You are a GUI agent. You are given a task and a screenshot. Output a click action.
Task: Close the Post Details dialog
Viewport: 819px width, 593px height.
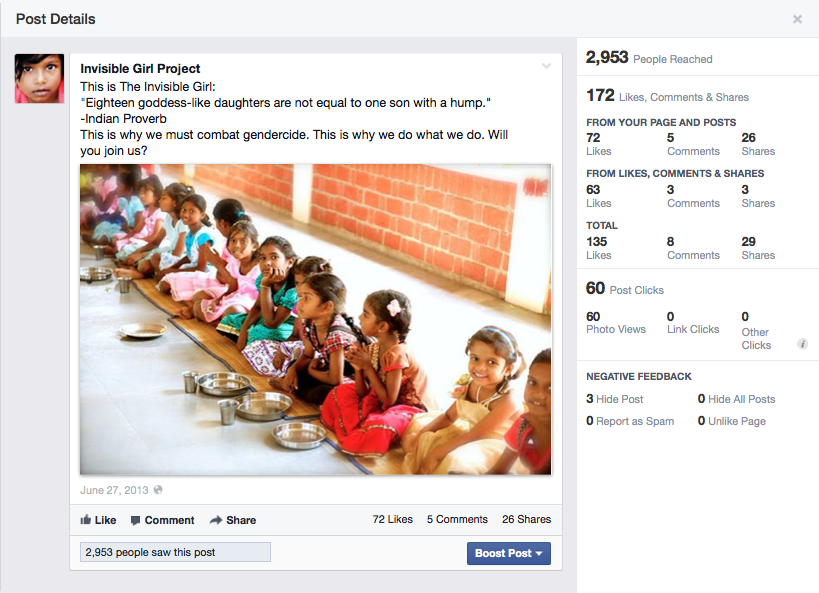[x=797, y=19]
